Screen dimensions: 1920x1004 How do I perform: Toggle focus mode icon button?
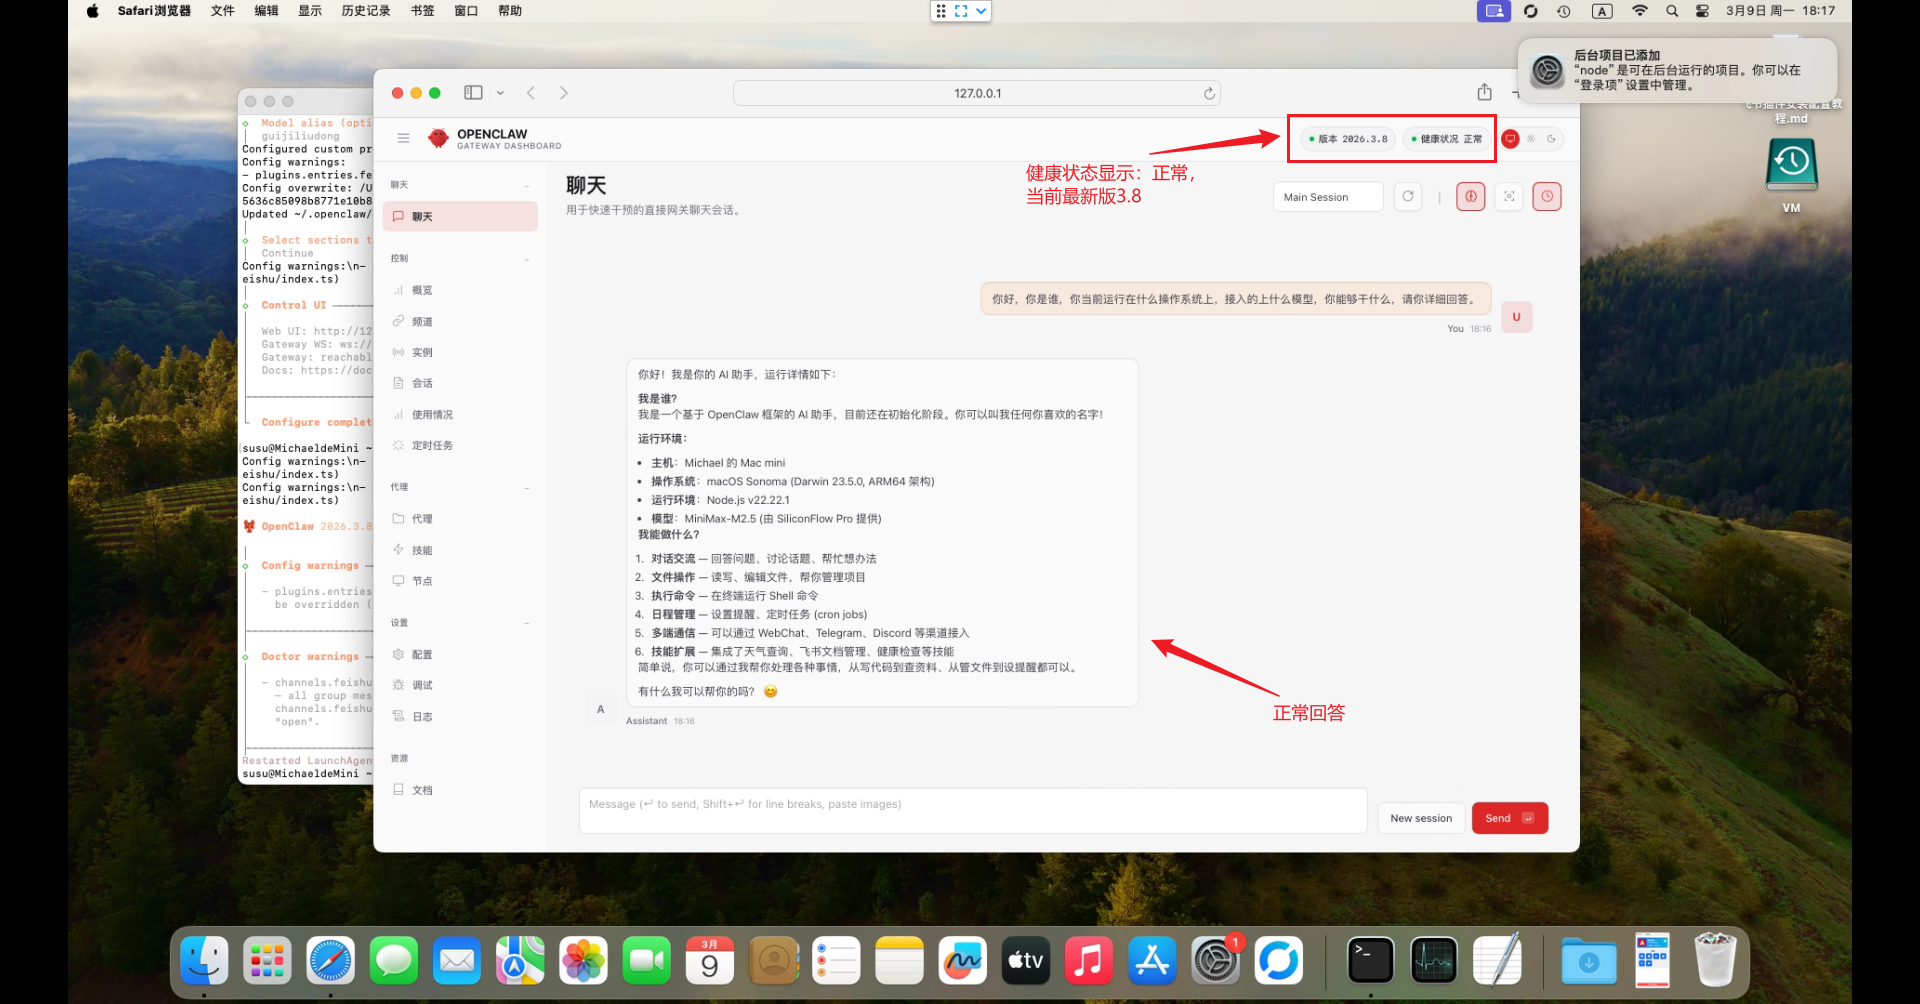click(x=1509, y=196)
